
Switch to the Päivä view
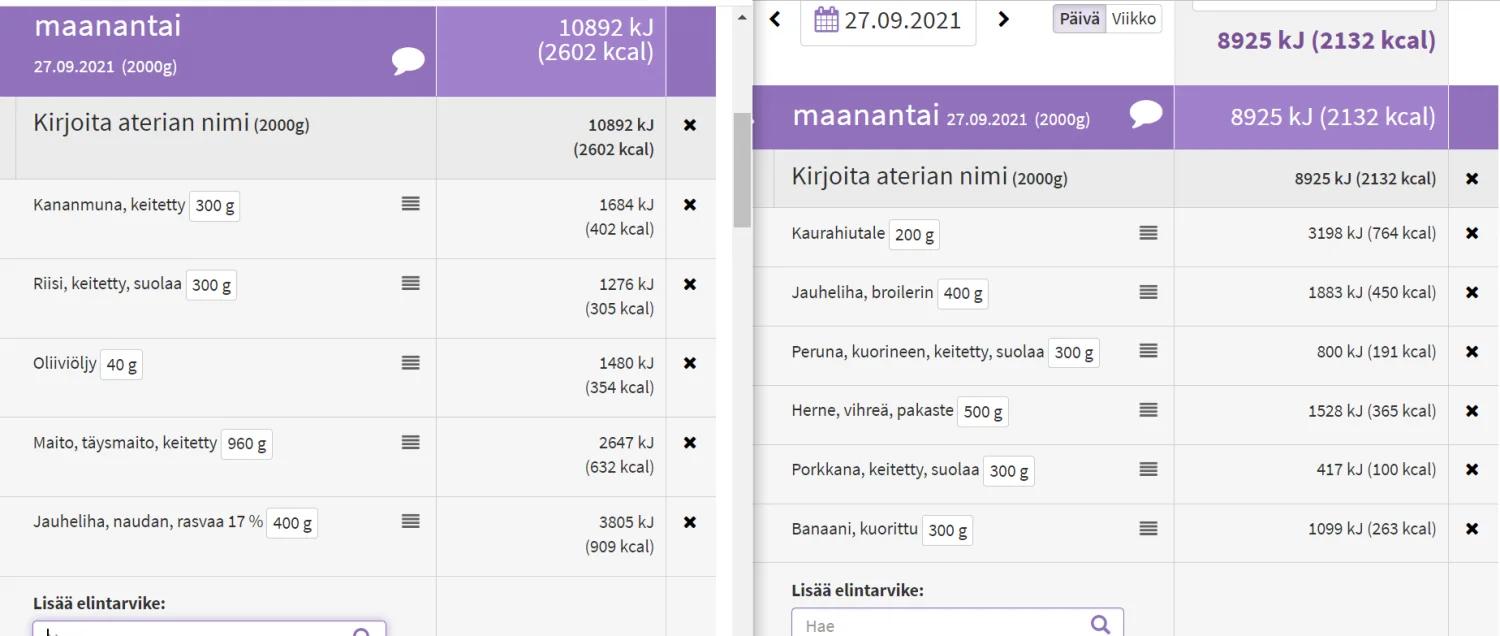point(1079,17)
